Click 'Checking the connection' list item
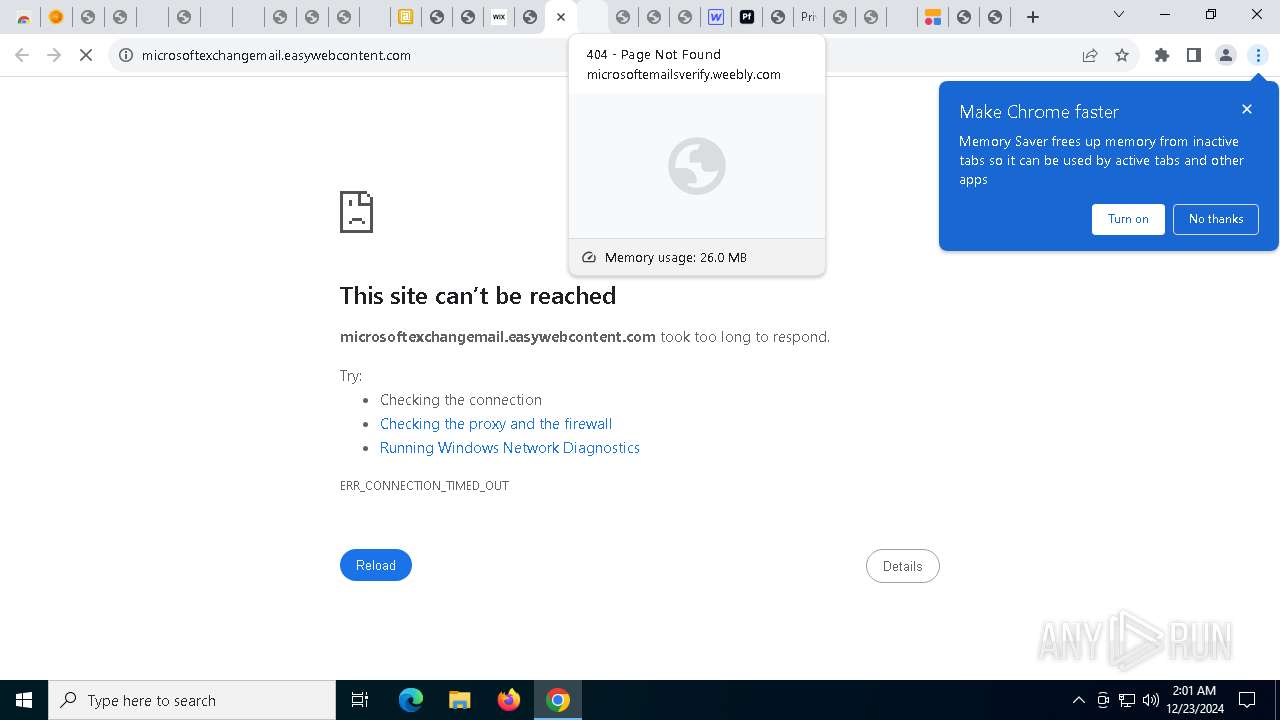 coord(461,400)
